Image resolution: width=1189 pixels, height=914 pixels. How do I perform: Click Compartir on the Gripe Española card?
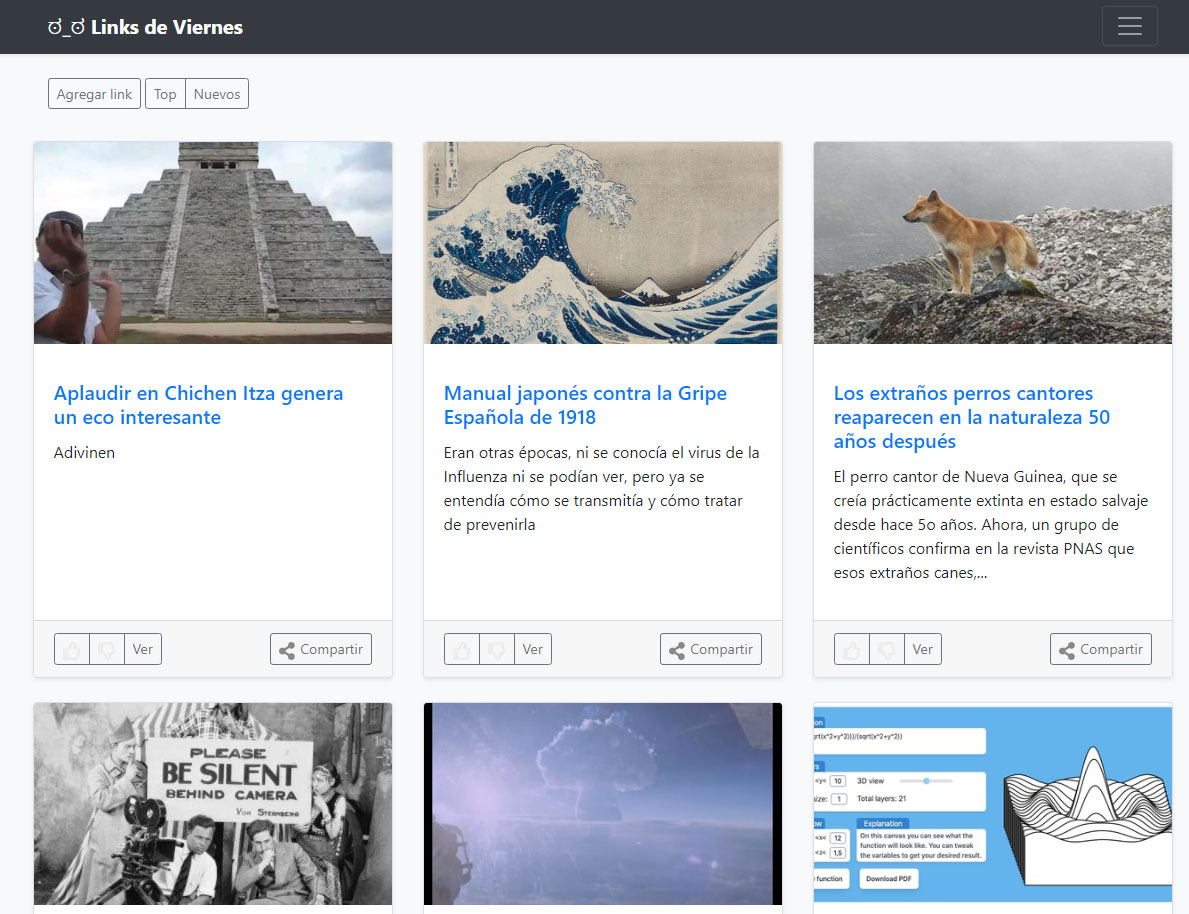(711, 649)
